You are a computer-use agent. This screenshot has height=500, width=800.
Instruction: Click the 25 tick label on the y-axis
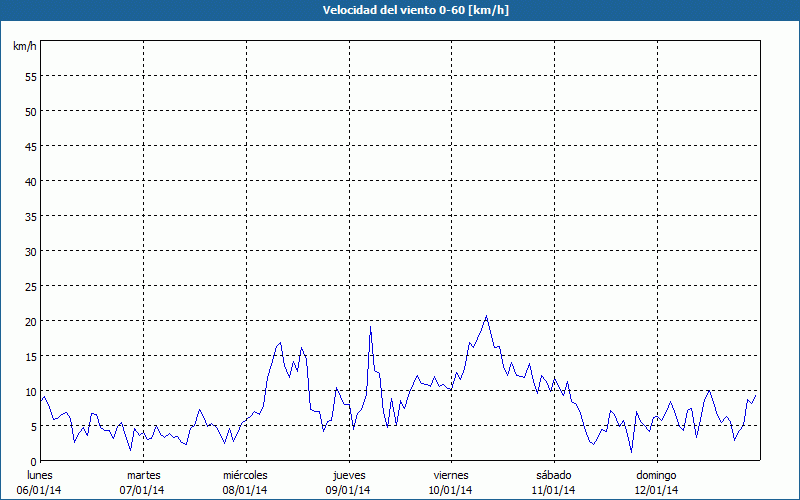click(30, 286)
